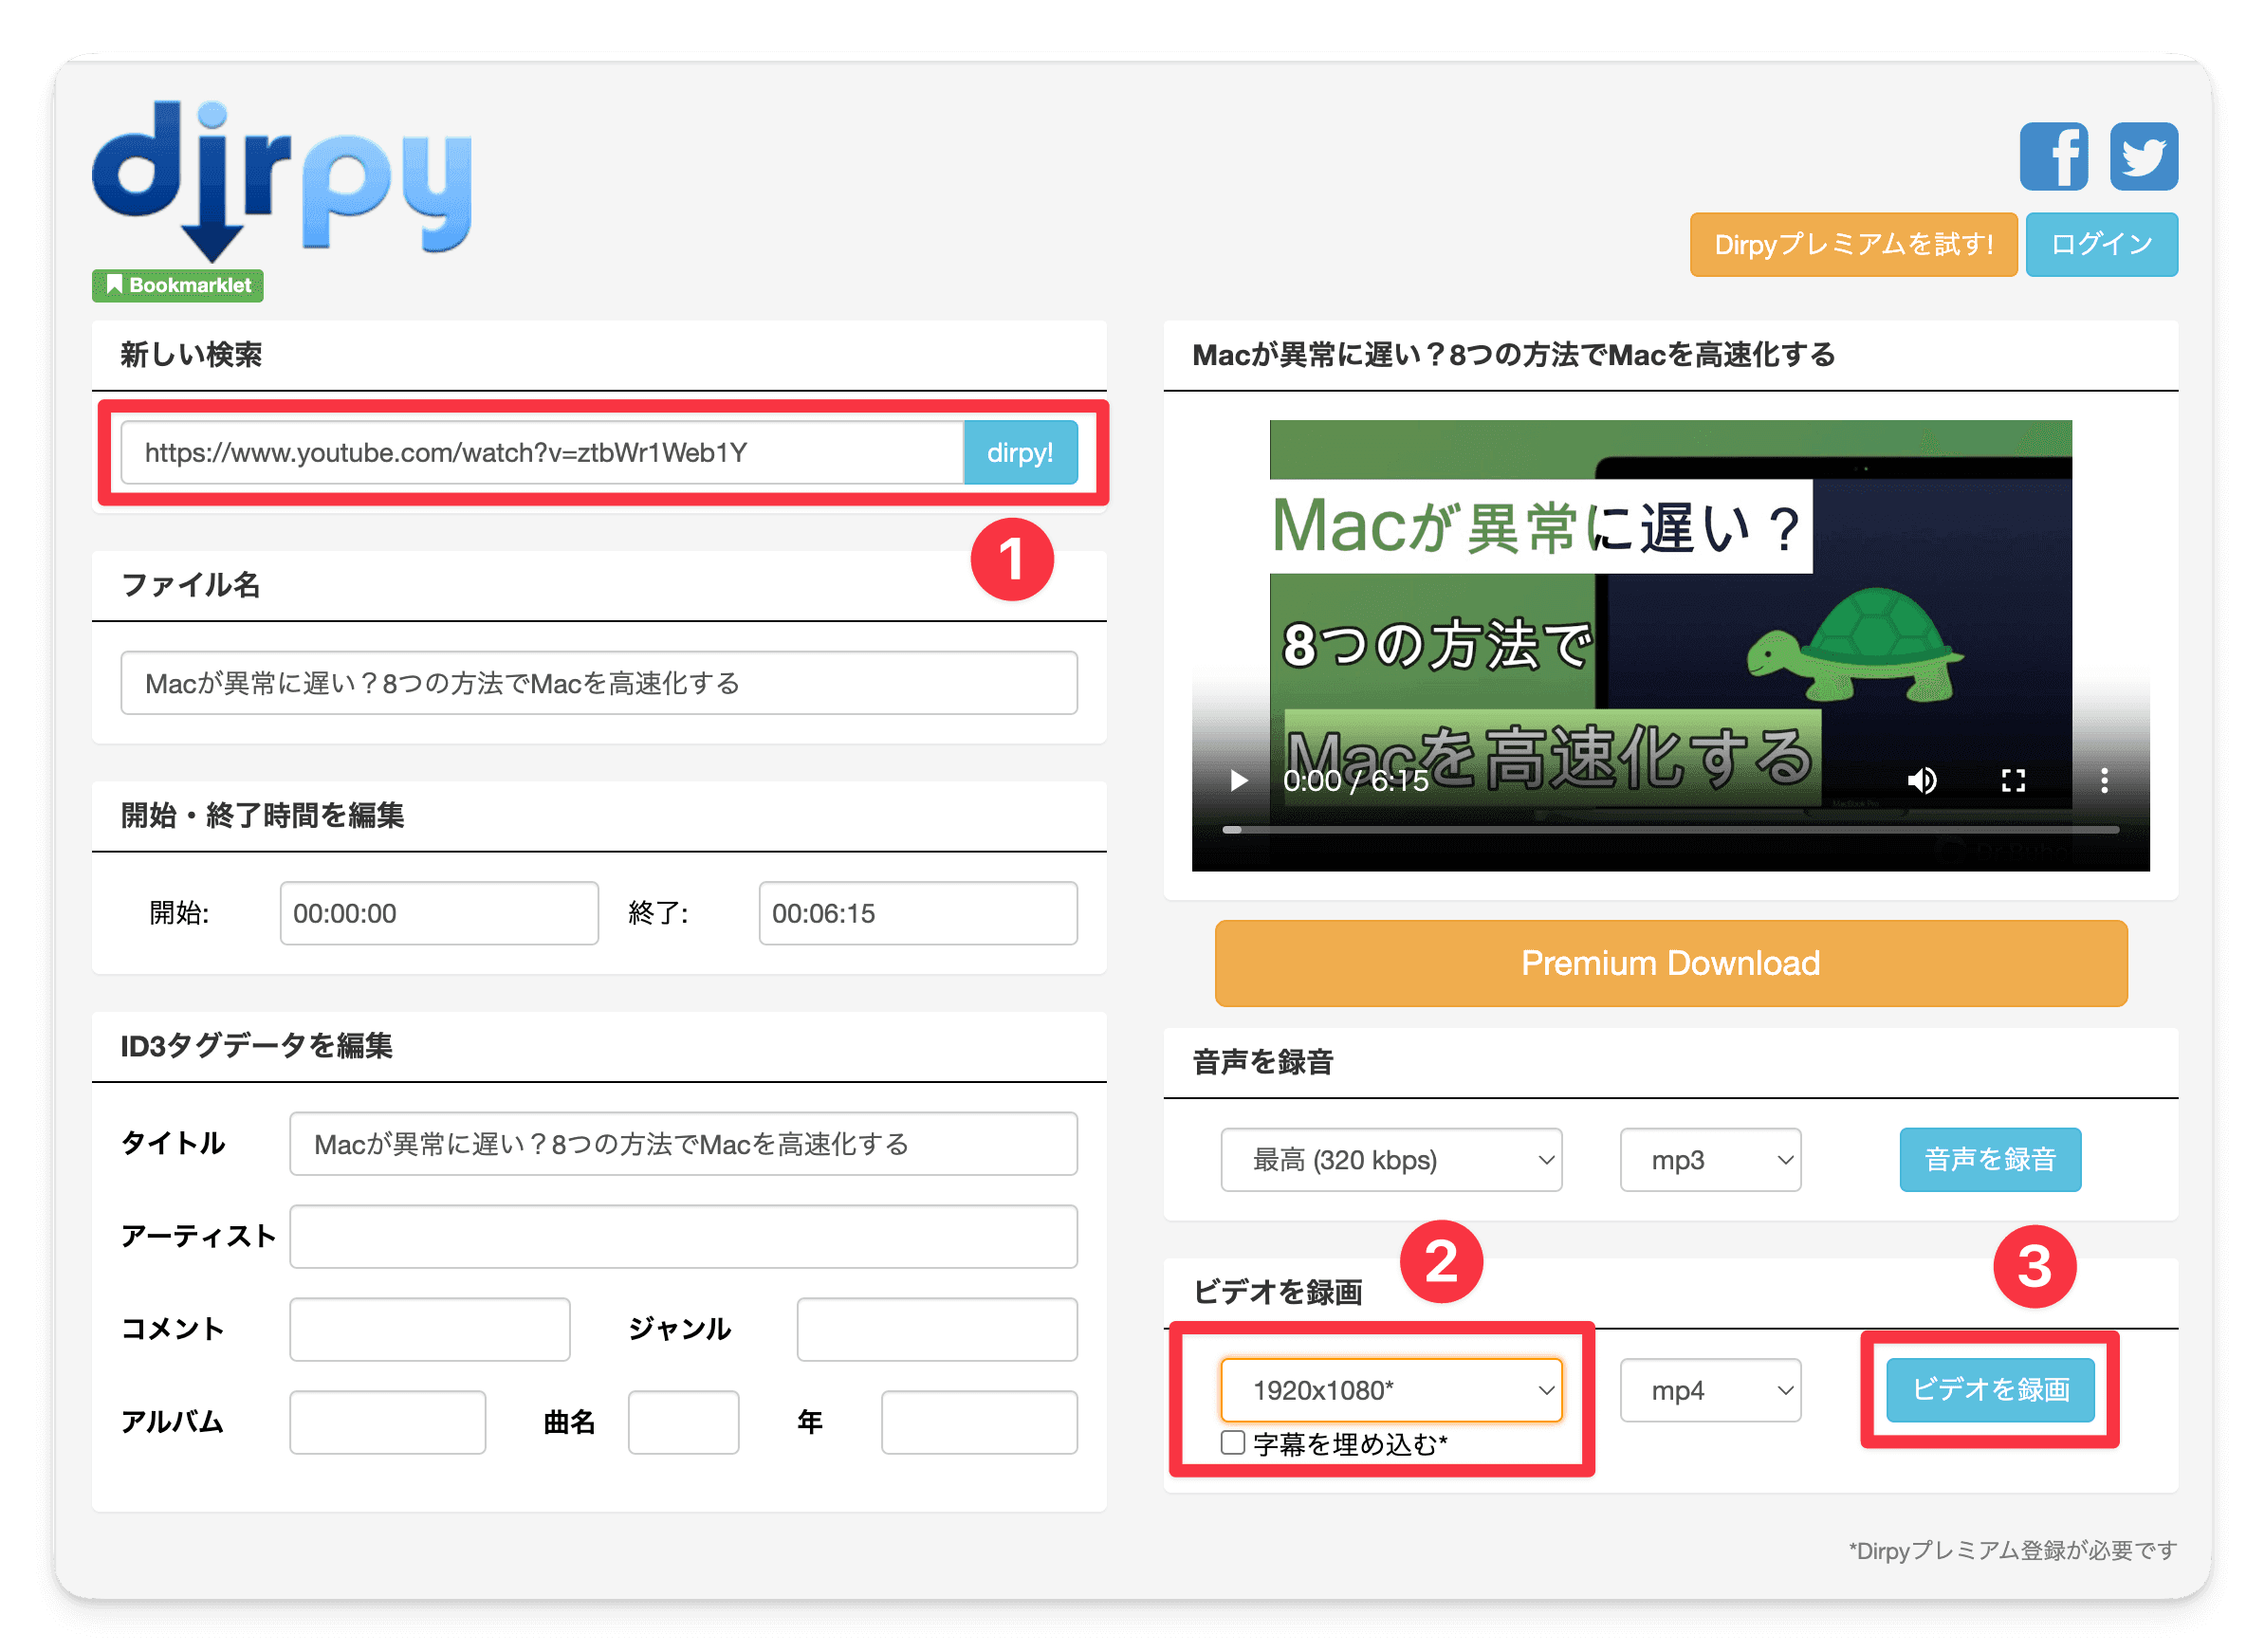
Task: Open the mp4 video format dropdown
Action: tap(1709, 1389)
